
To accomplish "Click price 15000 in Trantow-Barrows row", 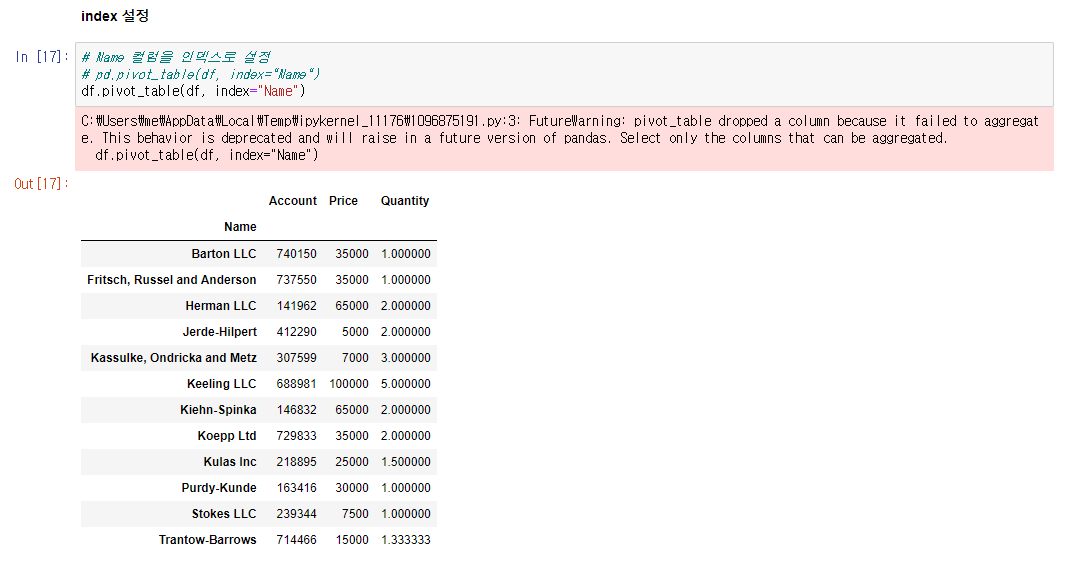I will [351, 539].
